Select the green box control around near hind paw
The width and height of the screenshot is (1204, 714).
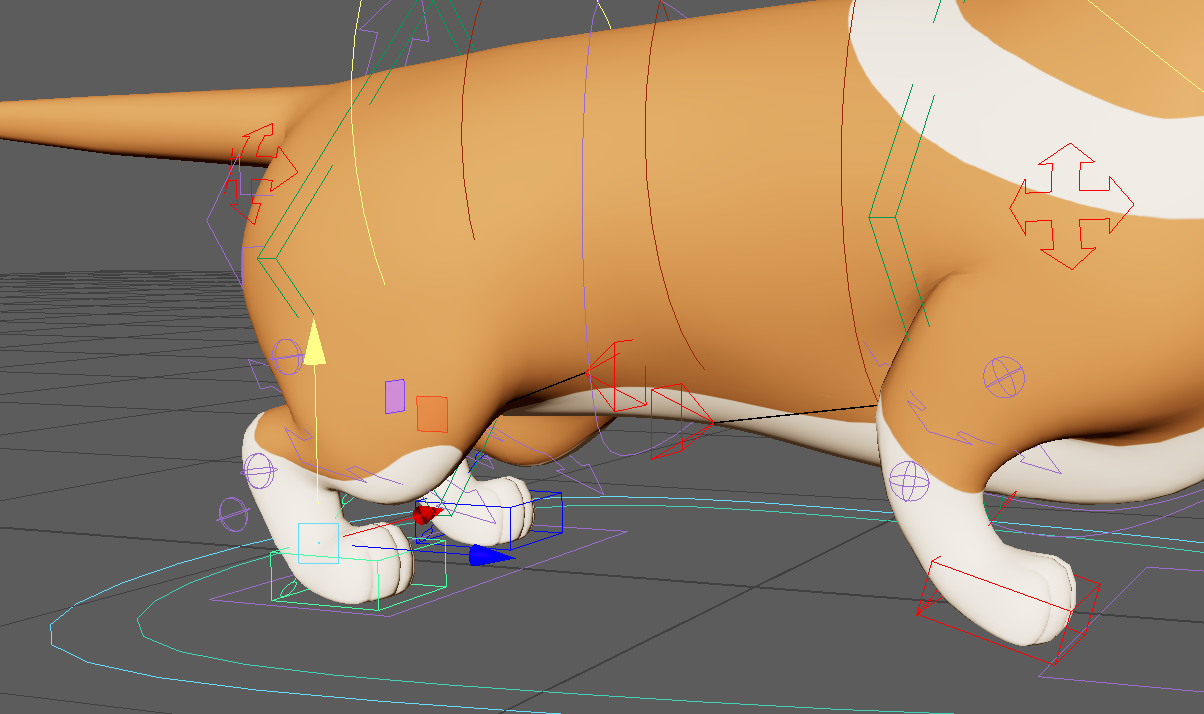click(358, 576)
